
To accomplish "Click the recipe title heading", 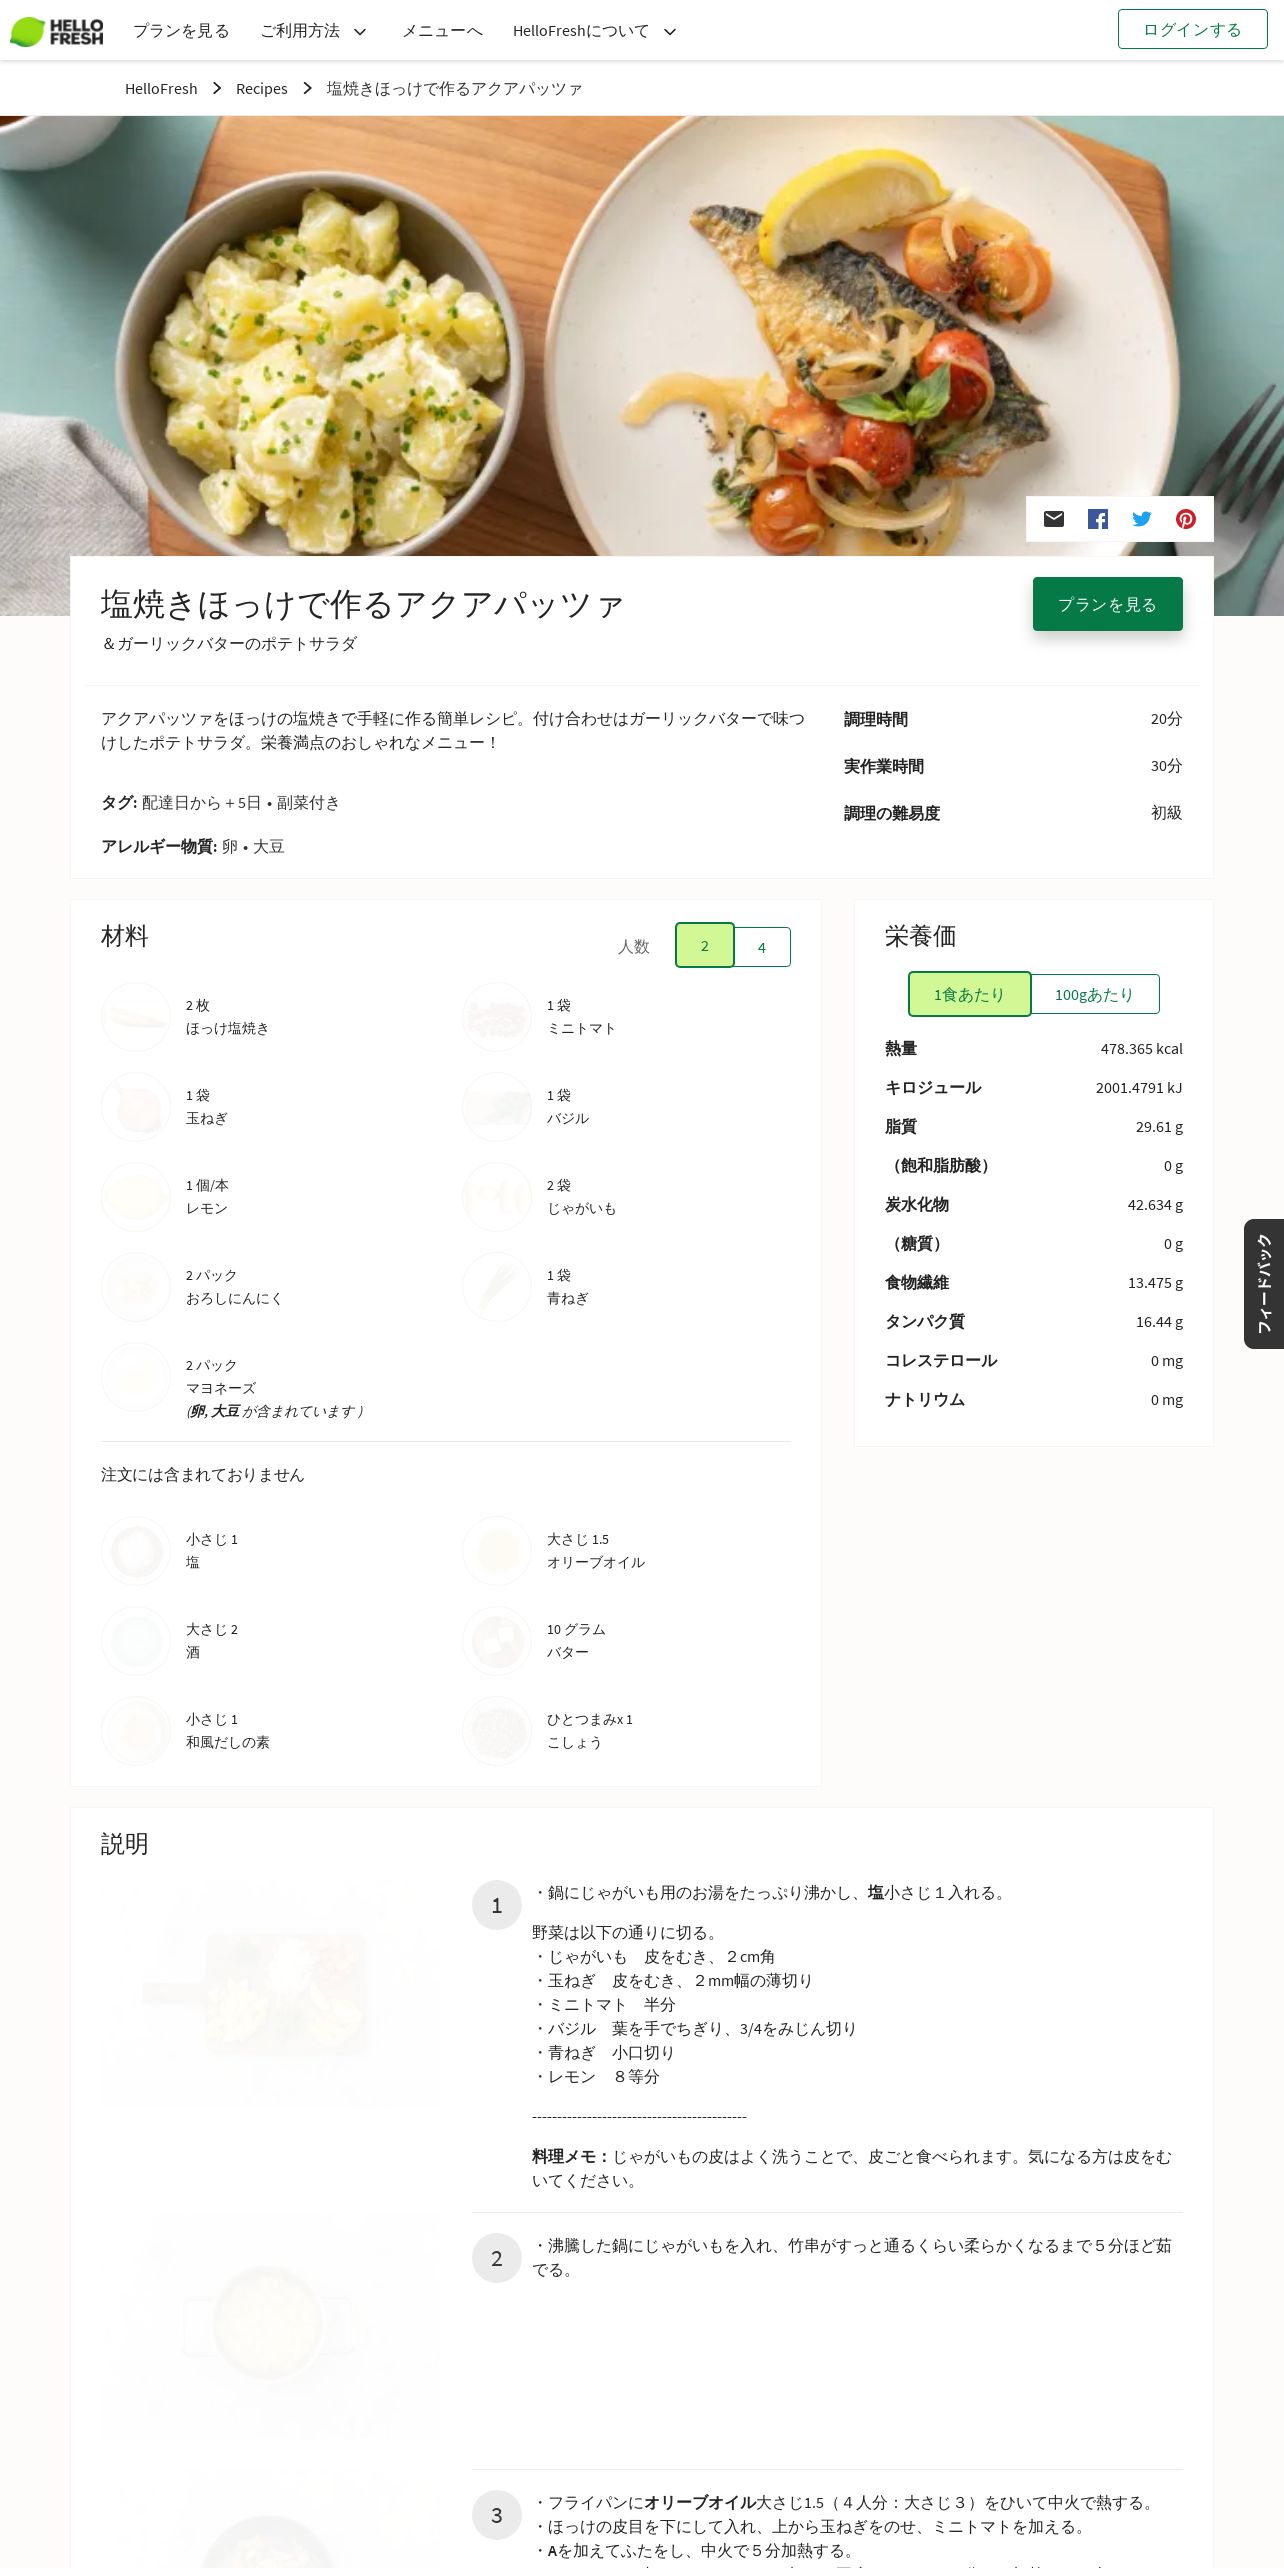I will [362, 604].
